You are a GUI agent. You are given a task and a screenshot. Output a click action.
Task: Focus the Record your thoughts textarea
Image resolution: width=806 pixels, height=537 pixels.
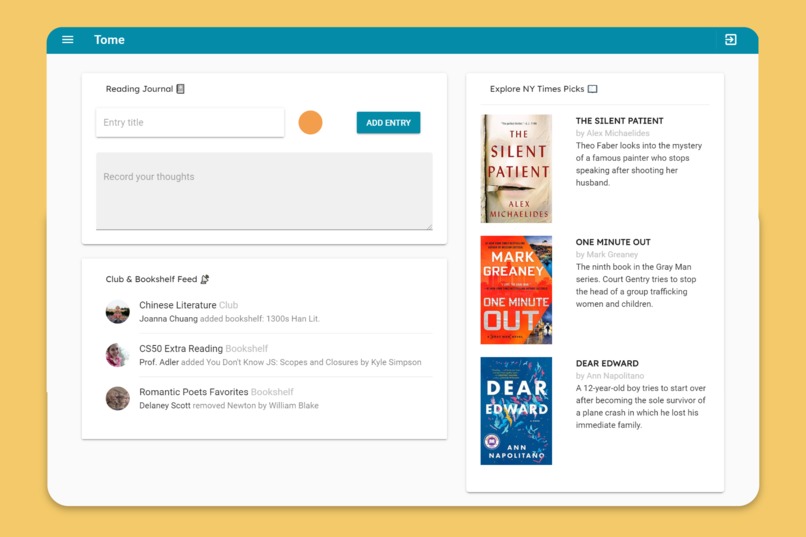click(264, 191)
